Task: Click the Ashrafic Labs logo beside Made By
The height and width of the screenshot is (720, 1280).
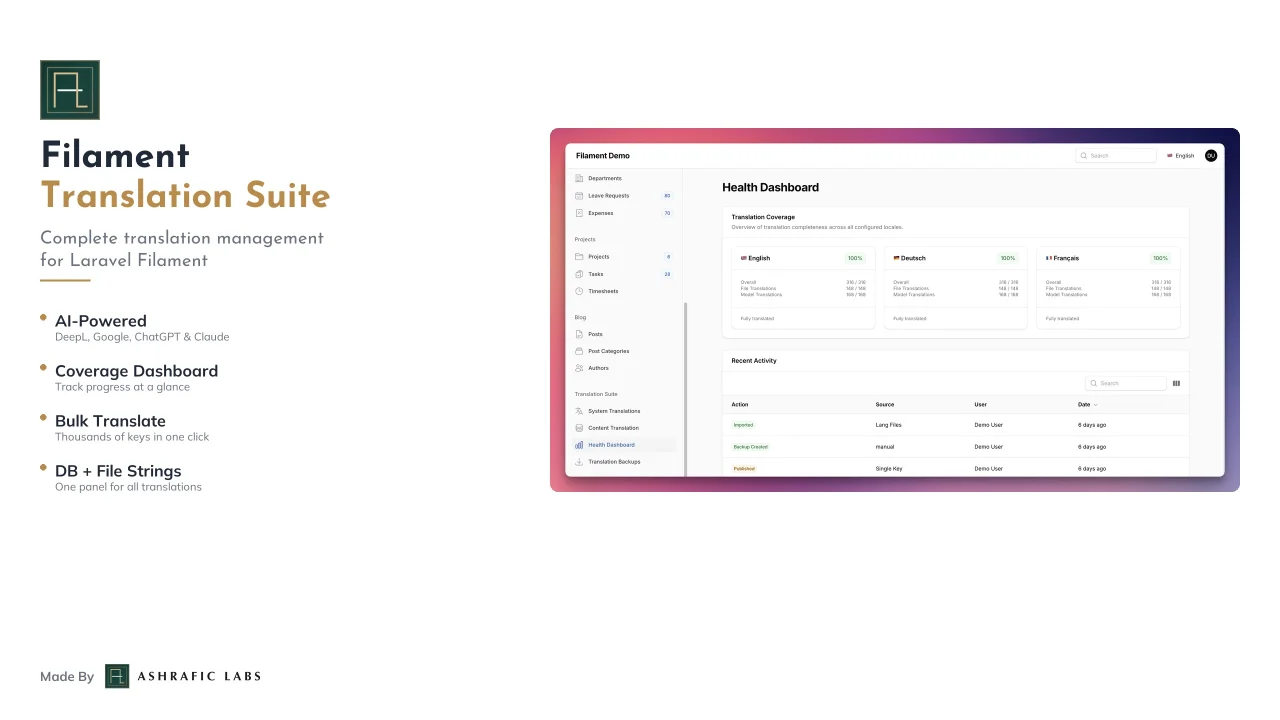Action: coord(117,676)
